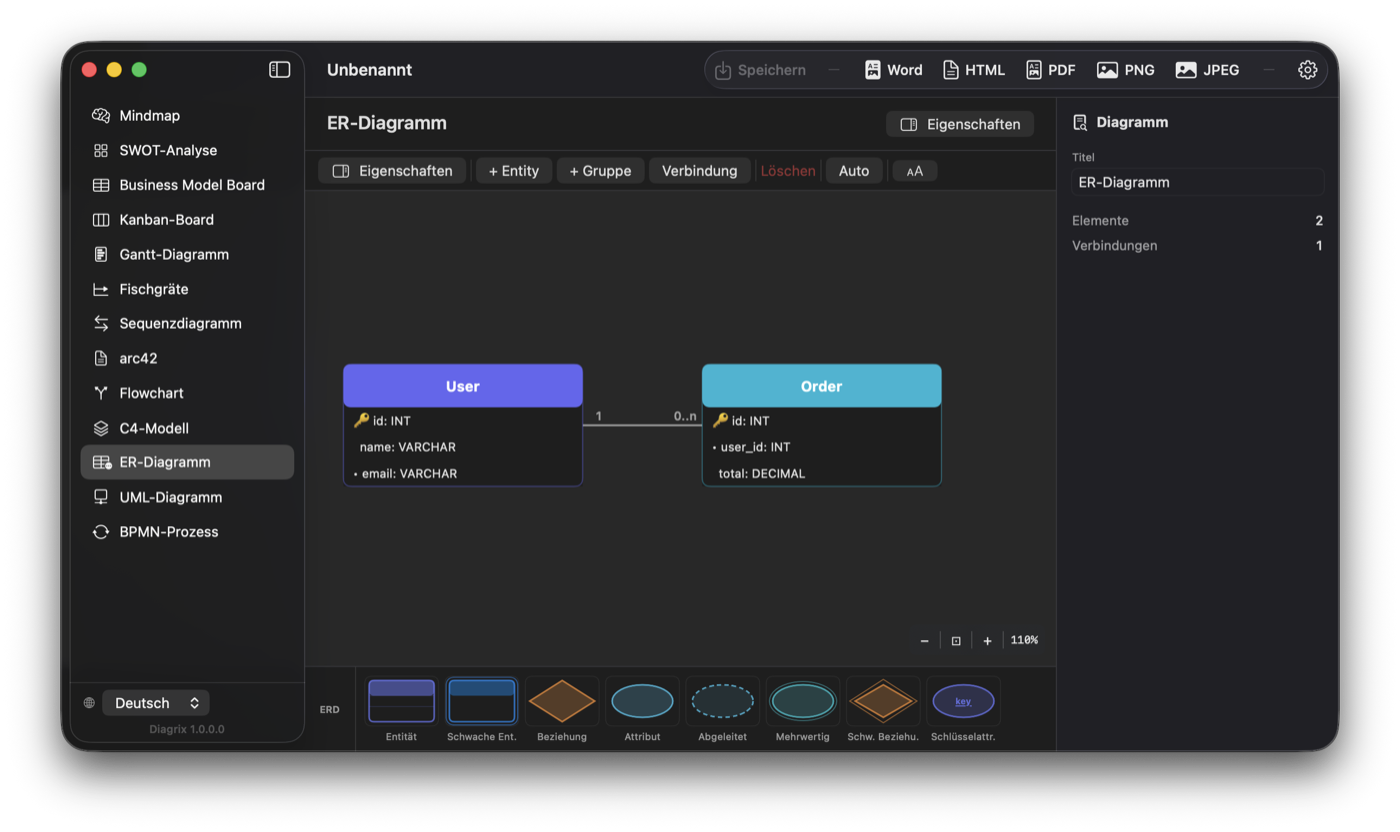The height and width of the screenshot is (832, 1400).
Task: Click the Speichern button
Action: [760, 70]
